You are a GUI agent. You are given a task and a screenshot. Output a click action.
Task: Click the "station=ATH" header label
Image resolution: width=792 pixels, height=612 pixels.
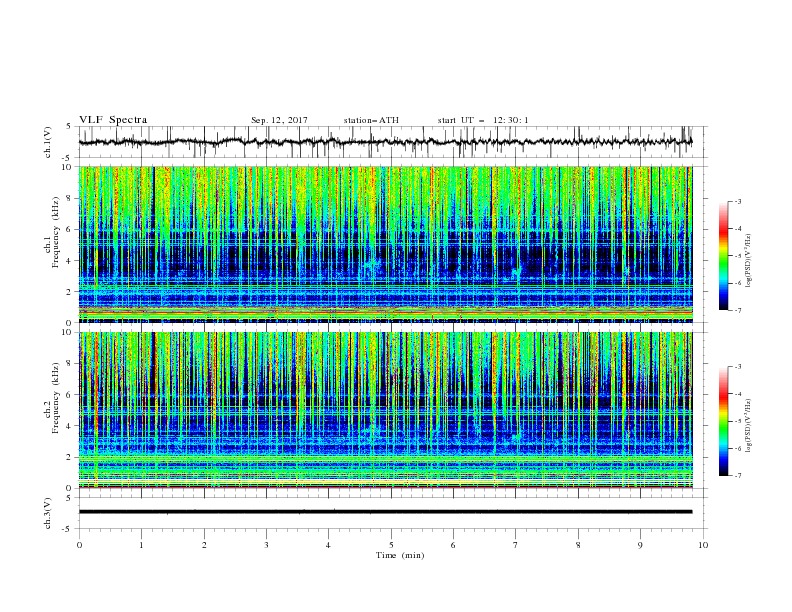point(371,121)
